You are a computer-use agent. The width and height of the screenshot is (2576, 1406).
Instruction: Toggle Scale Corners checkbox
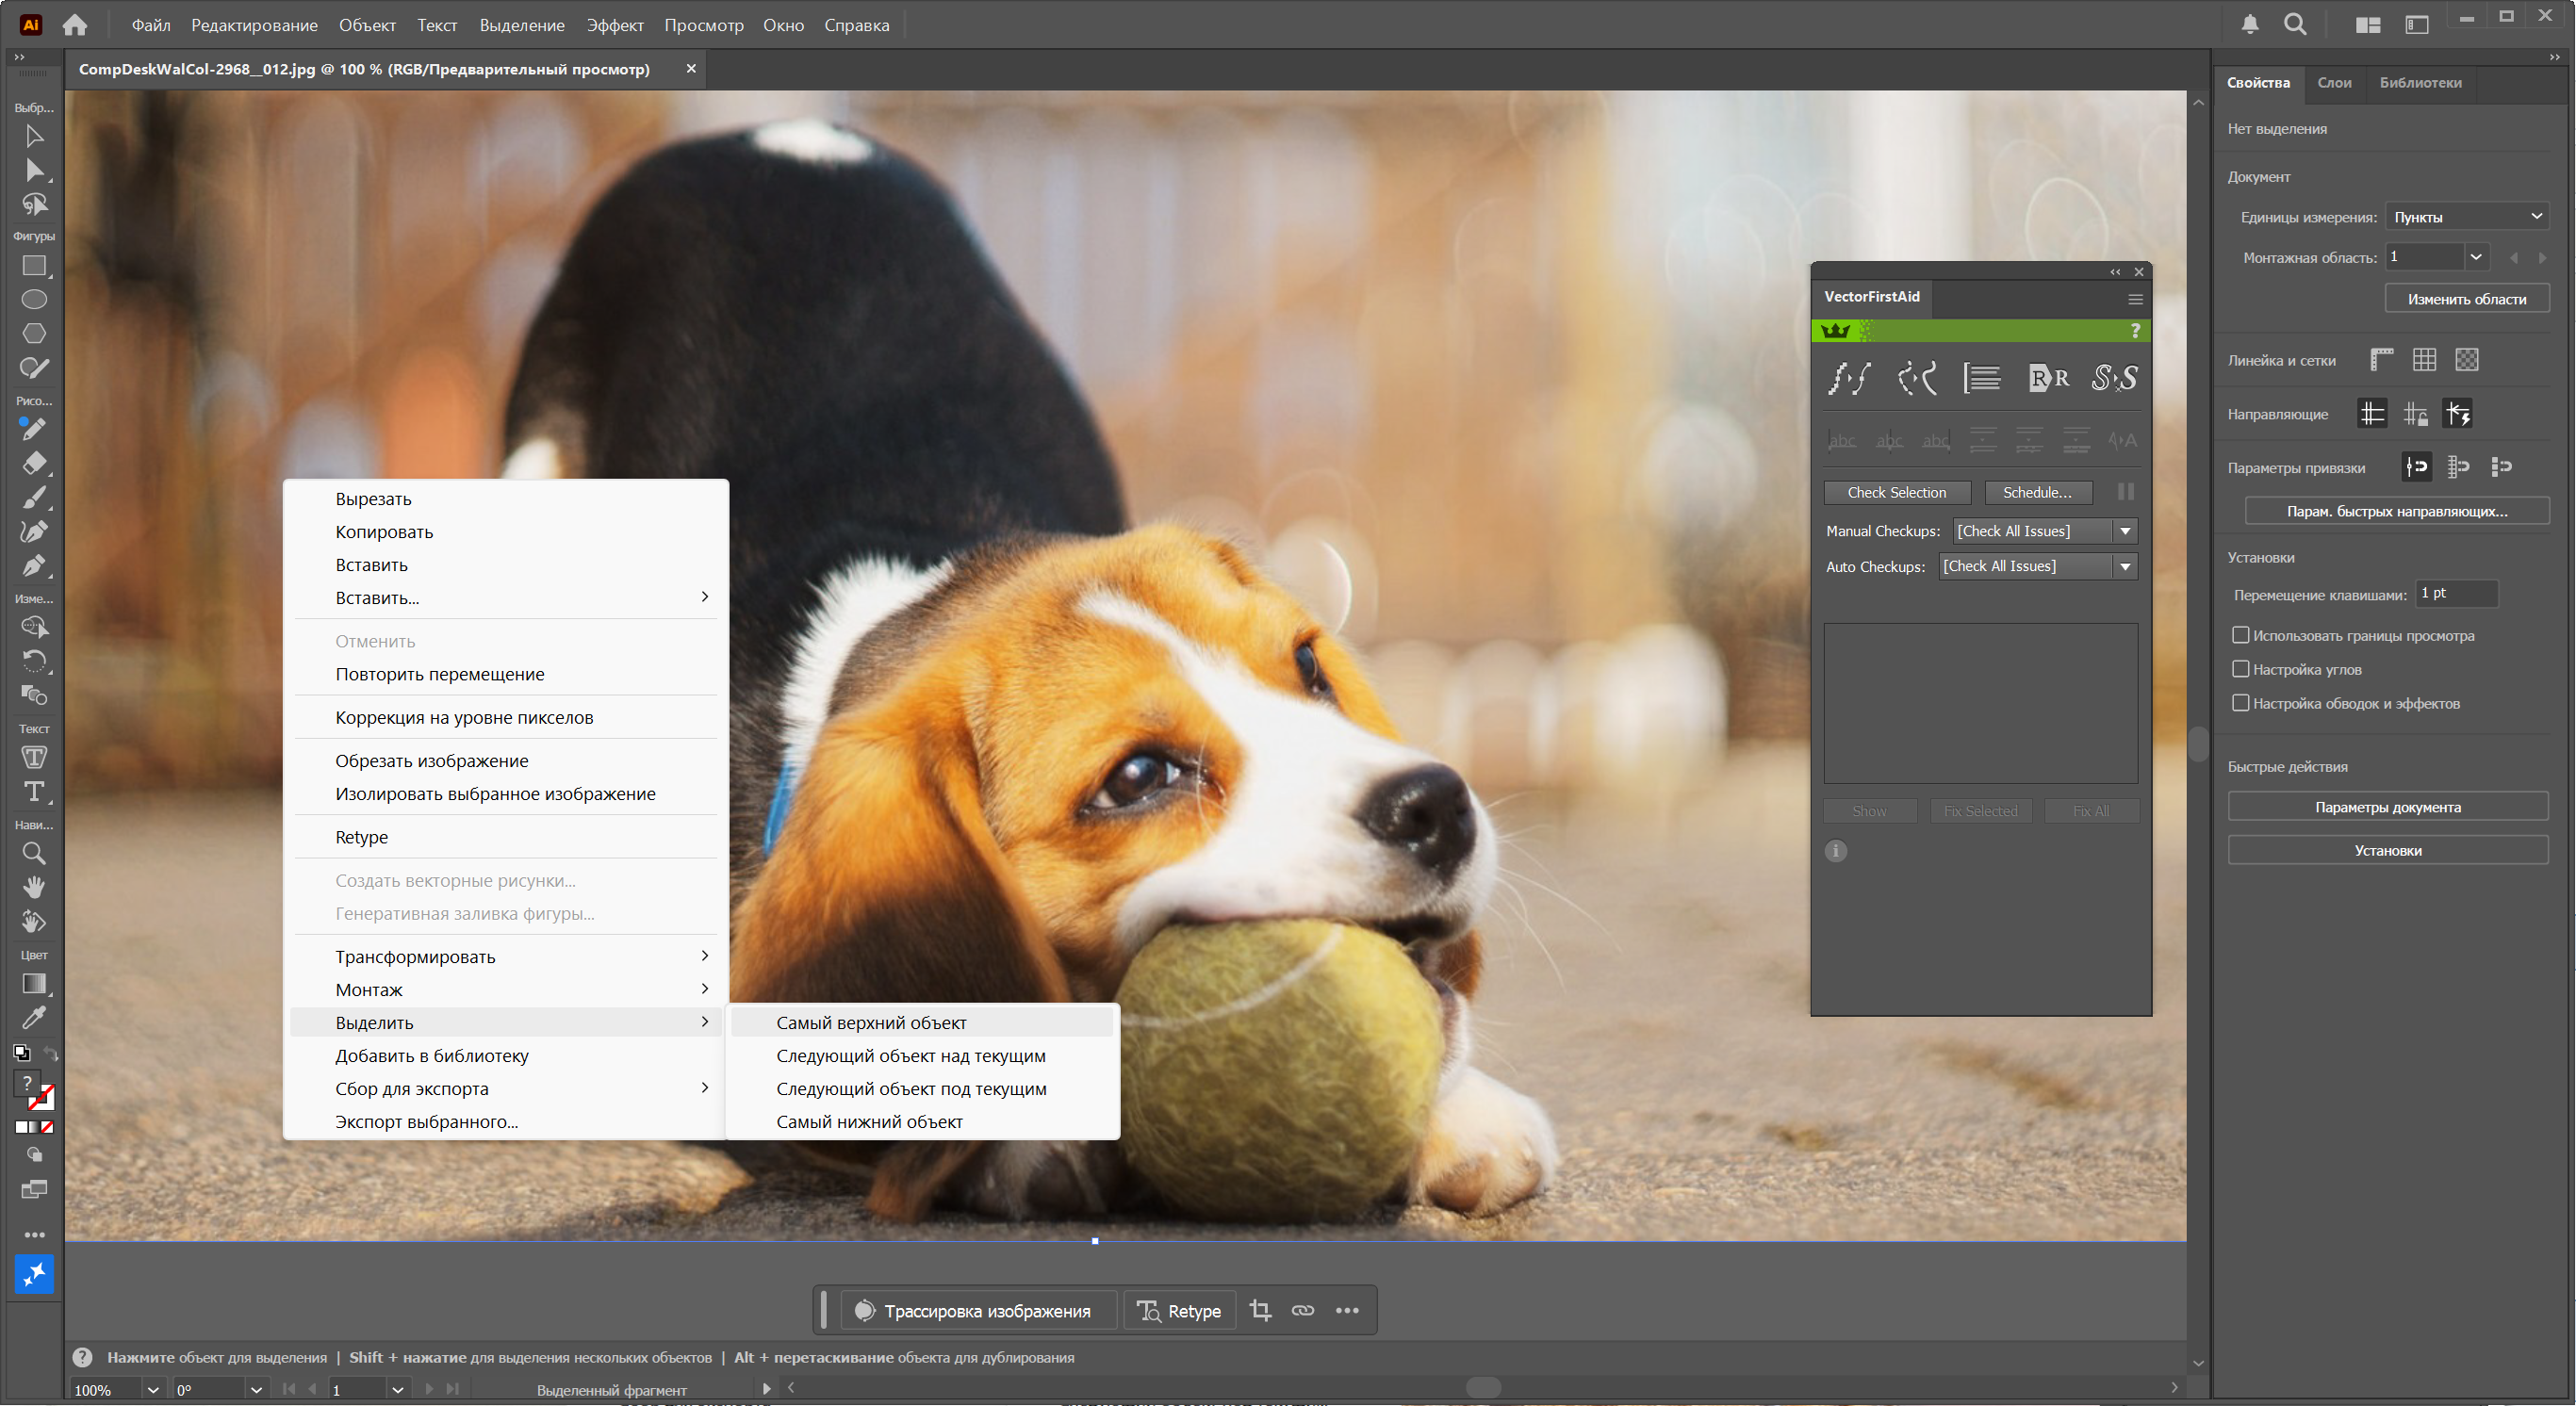pos(2240,669)
